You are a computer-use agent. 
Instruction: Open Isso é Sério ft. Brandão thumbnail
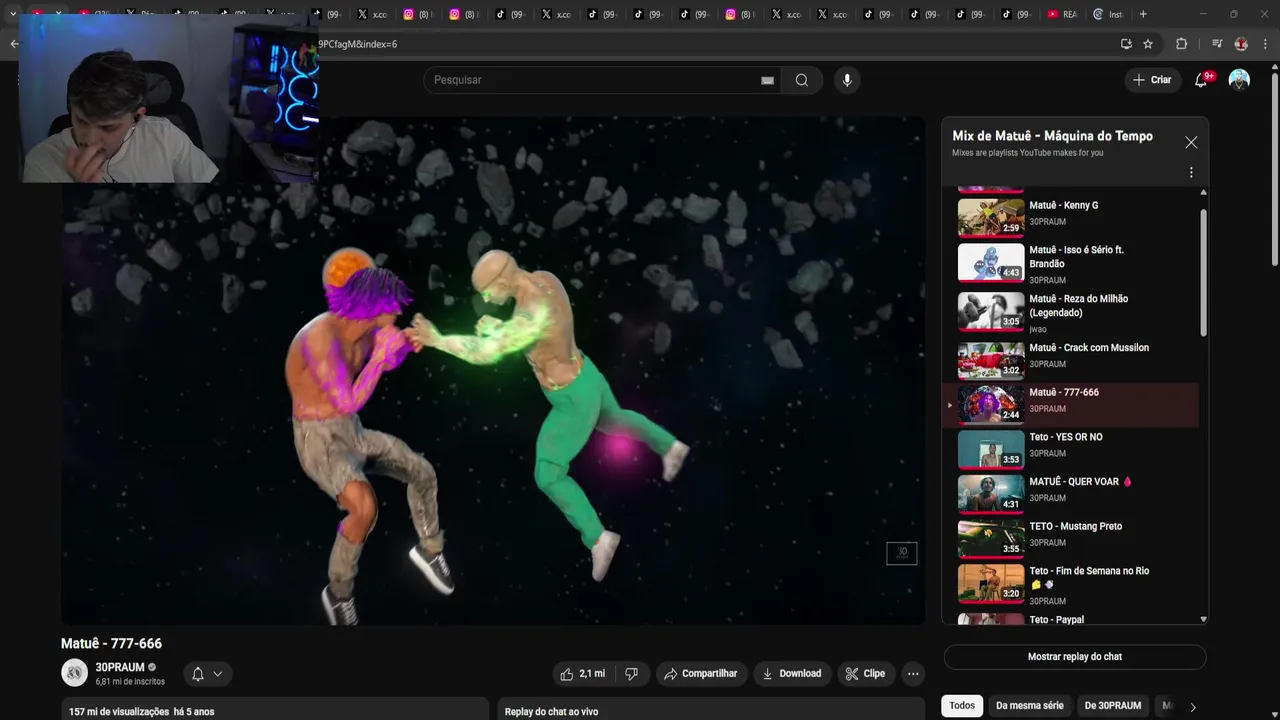tap(991, 263)
